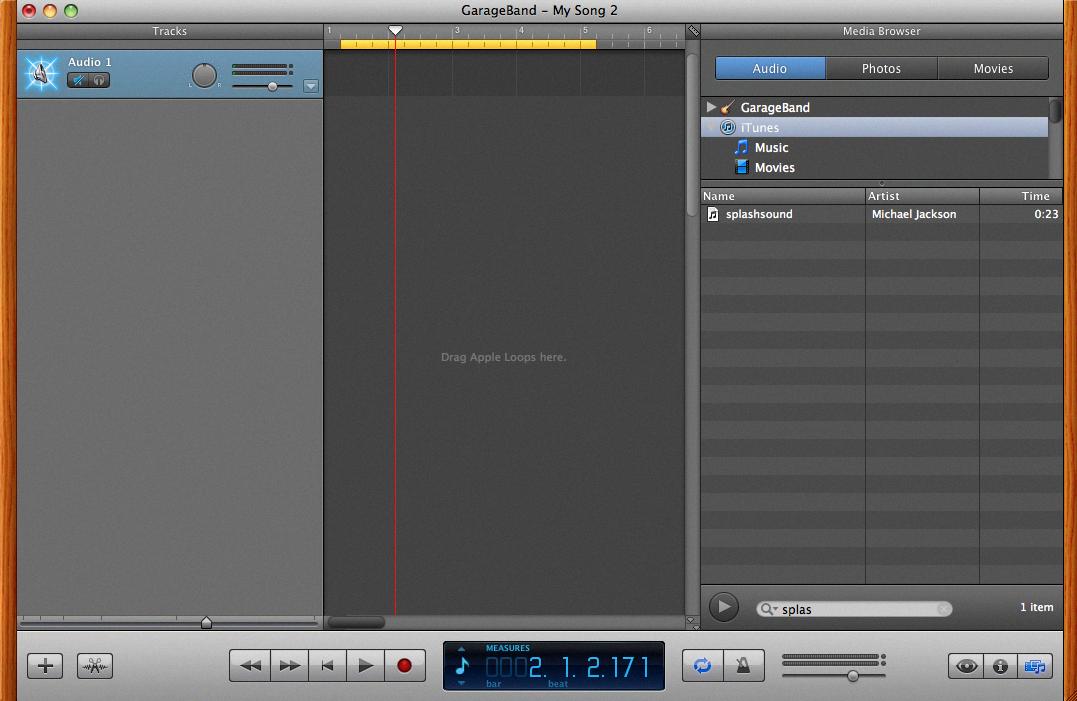1077x701 pixels.
Task: Go to beginning of the song
Action: (328, 665)
